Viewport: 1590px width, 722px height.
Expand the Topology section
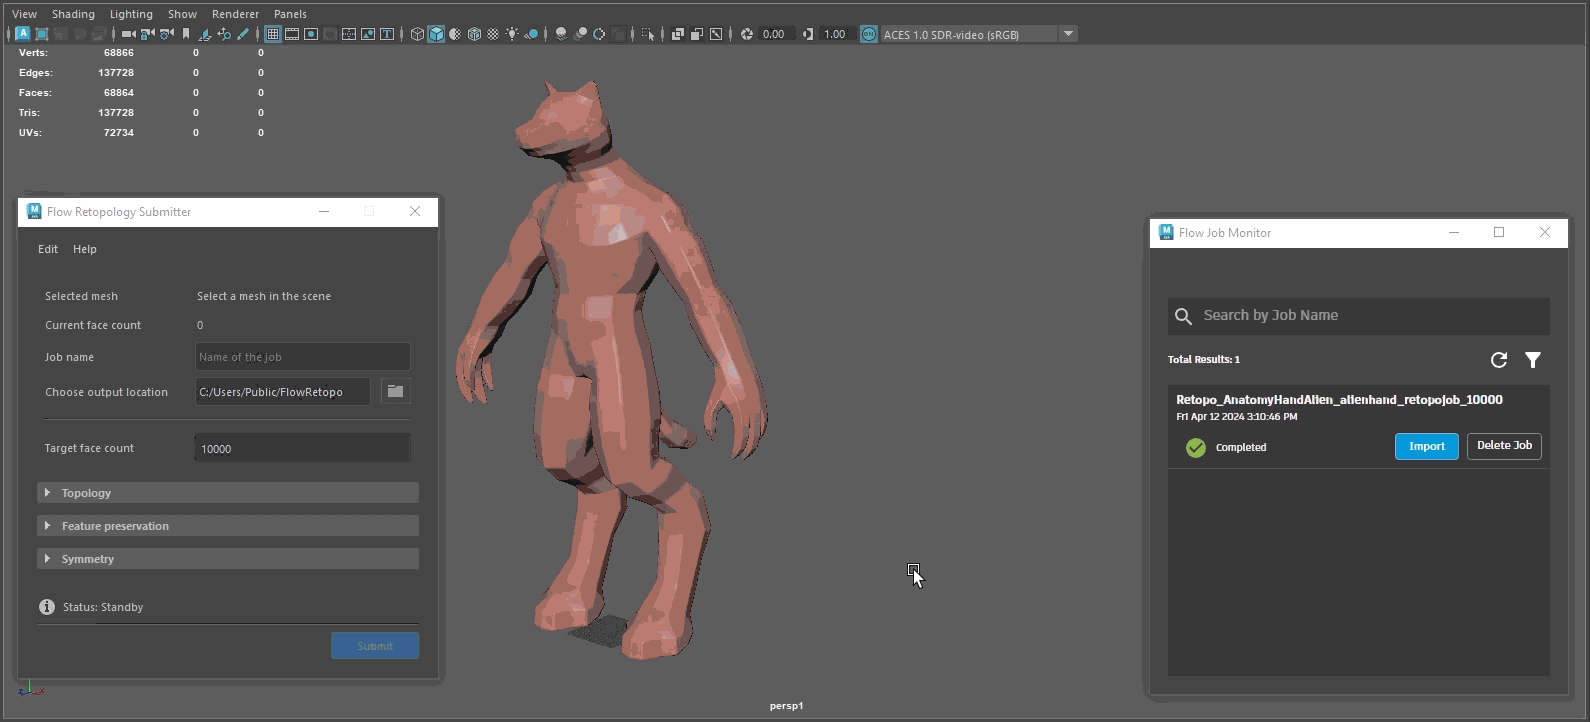coord(228,493)
